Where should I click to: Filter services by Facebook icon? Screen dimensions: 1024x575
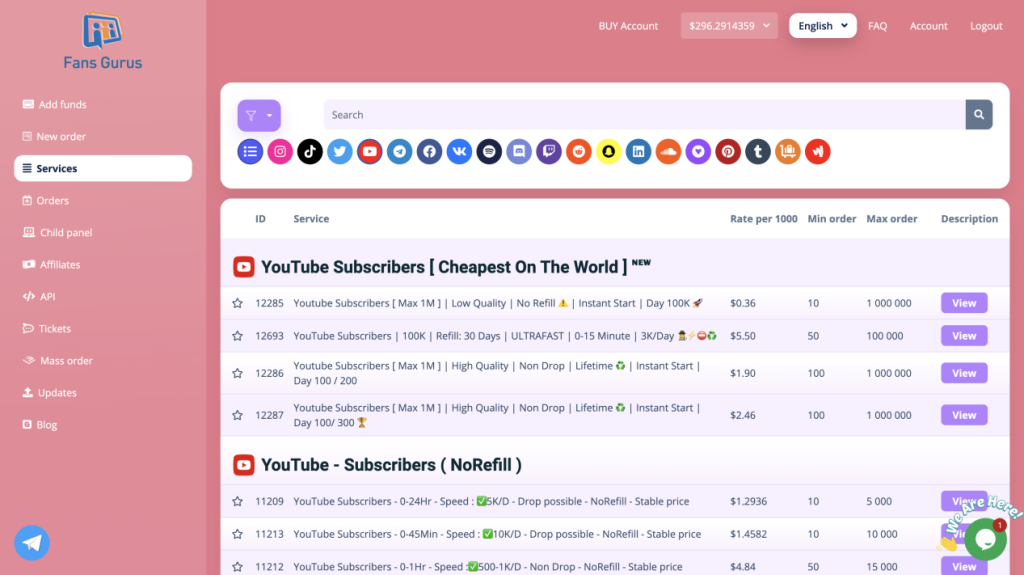[430, 152]
